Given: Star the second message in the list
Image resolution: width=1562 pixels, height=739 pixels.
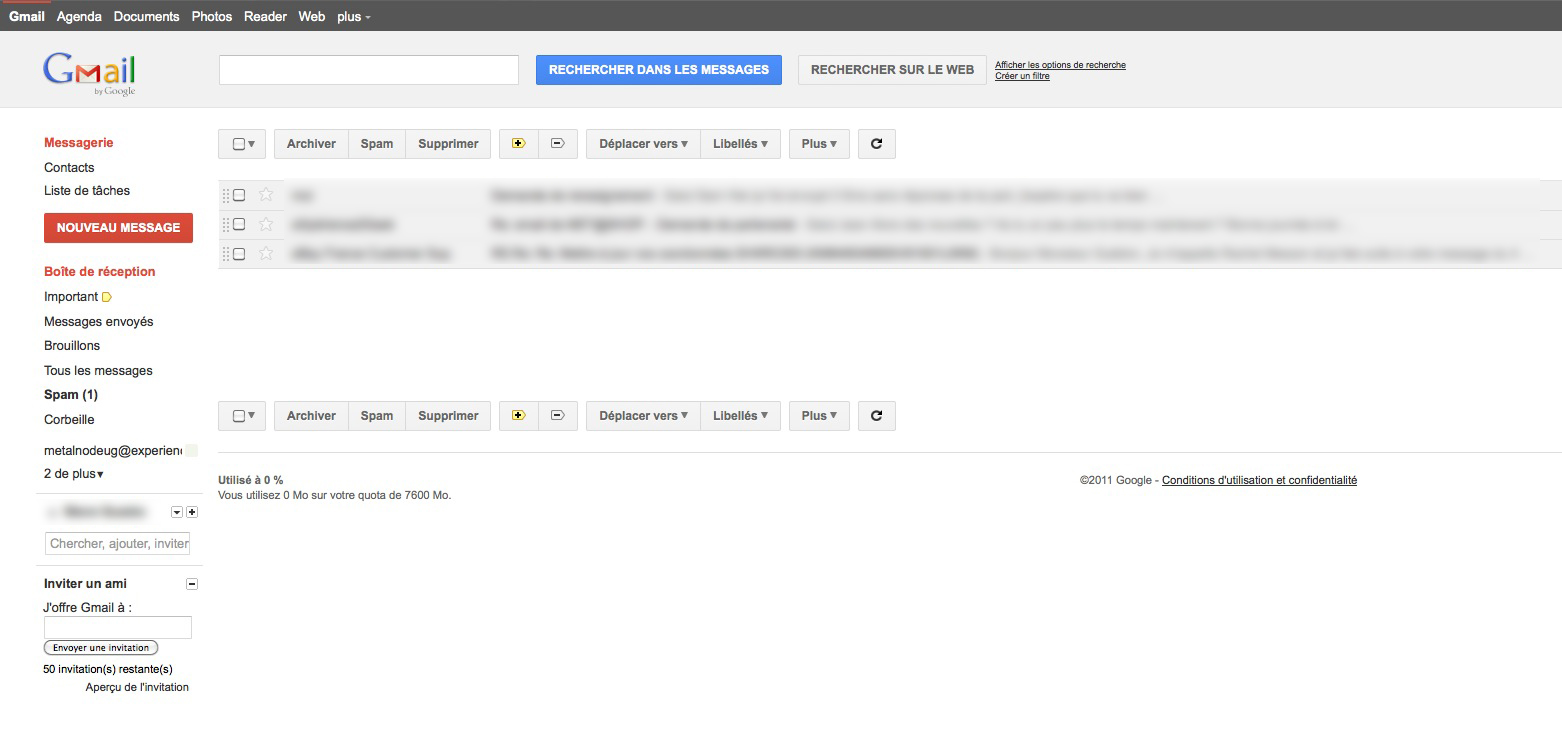Looking at the screenshot, I should click(266, 224).
